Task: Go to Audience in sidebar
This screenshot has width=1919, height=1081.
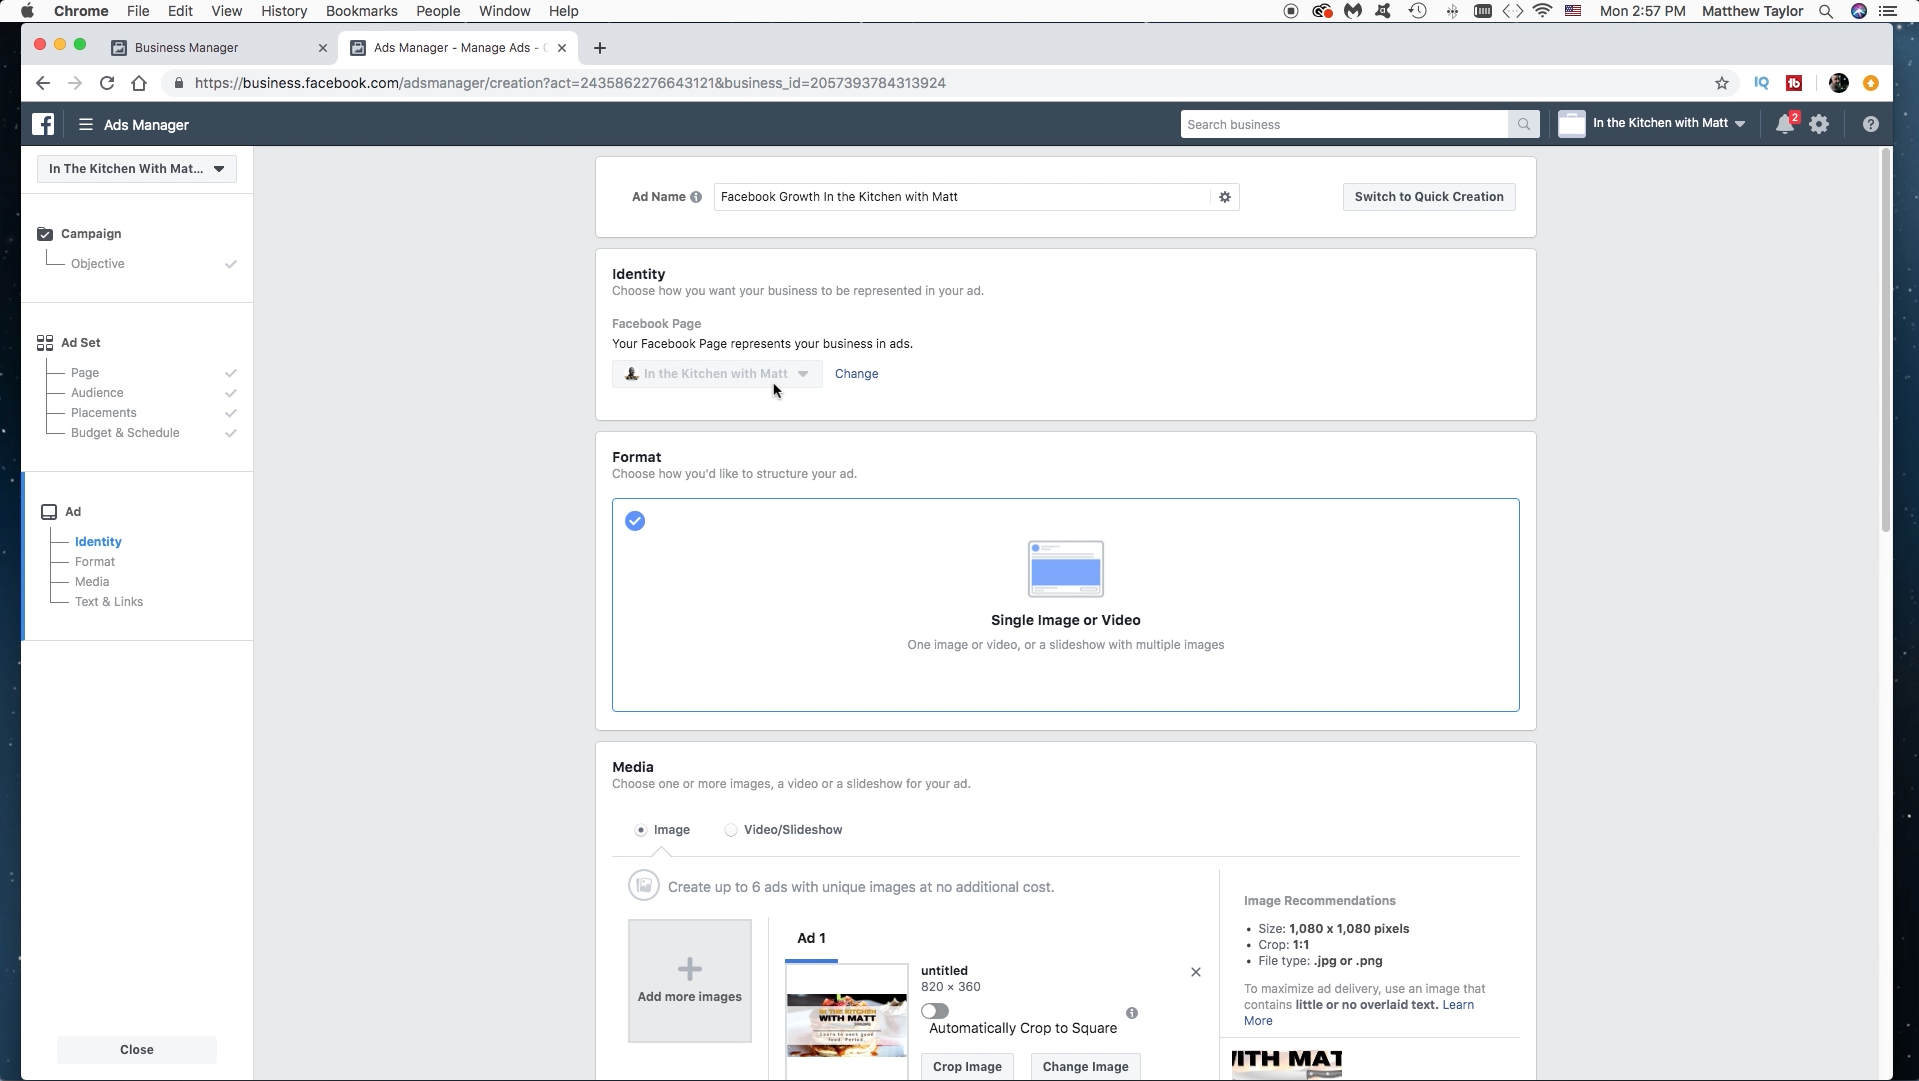Action: pyautogui.click(x=97, y=393)
